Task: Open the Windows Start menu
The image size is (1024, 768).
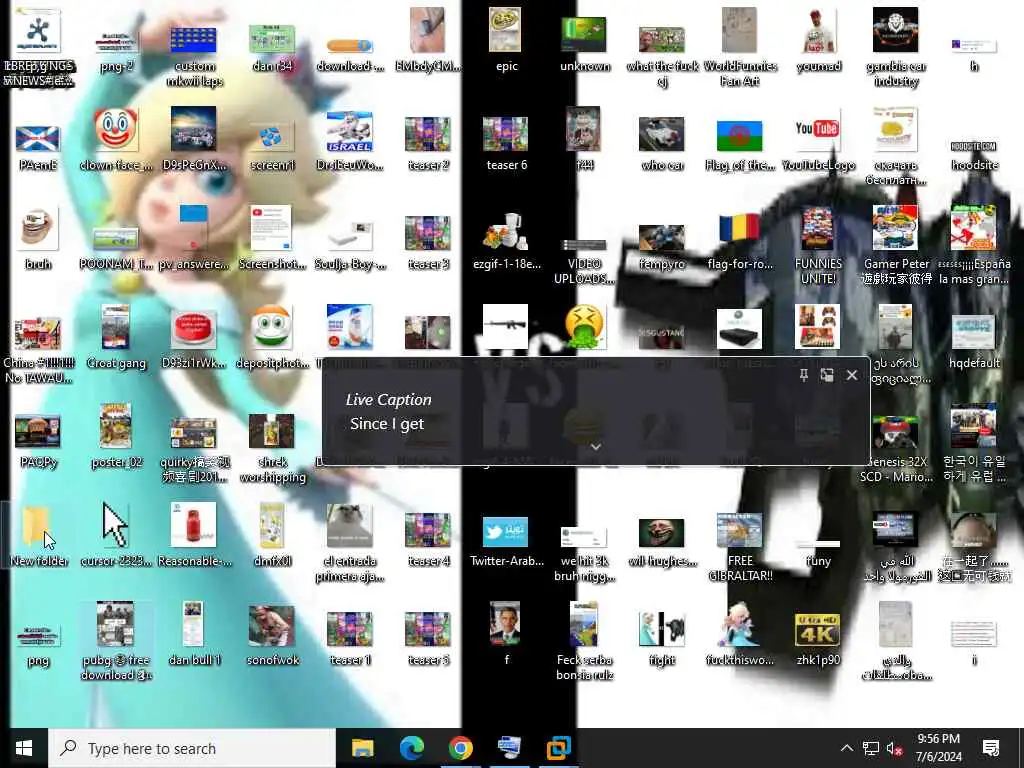Action: point(24,748)
